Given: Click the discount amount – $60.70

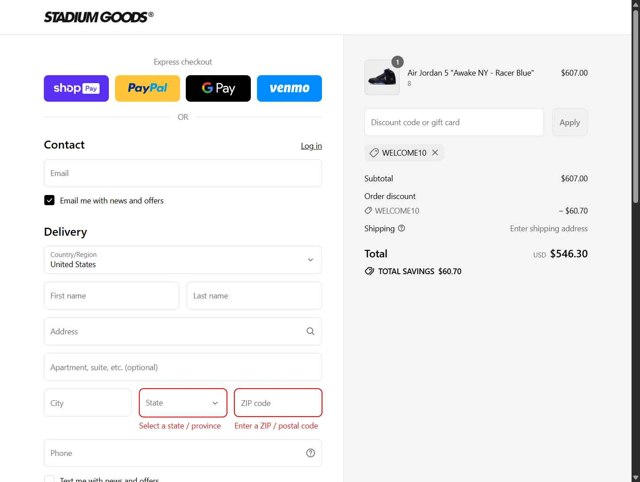Looking at the screenshot, I should [x=573, y=211].
